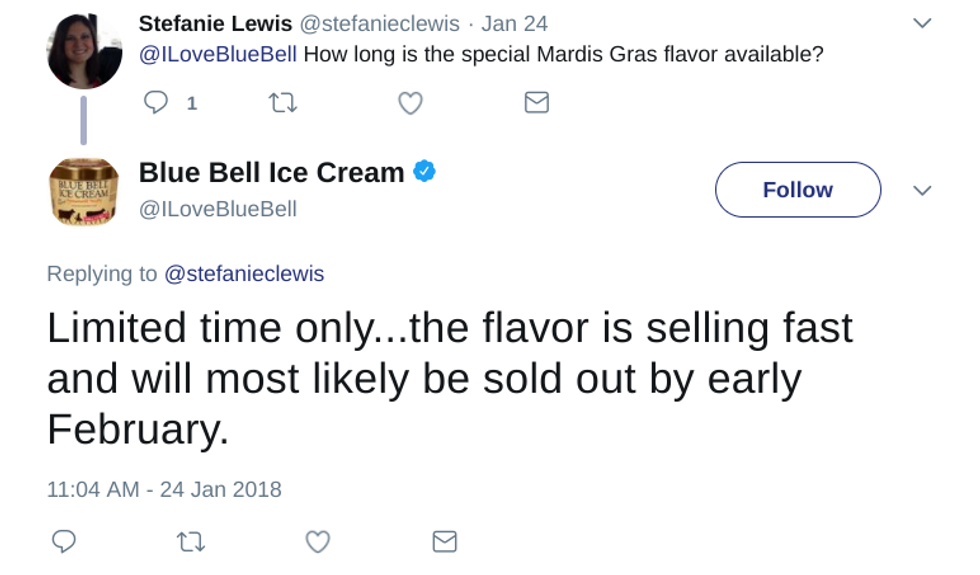The height and width of the screenshot is (575, 980).
Task: Click the Blue Bell ice cream tub avatar
Action: (x=84, y=190)
